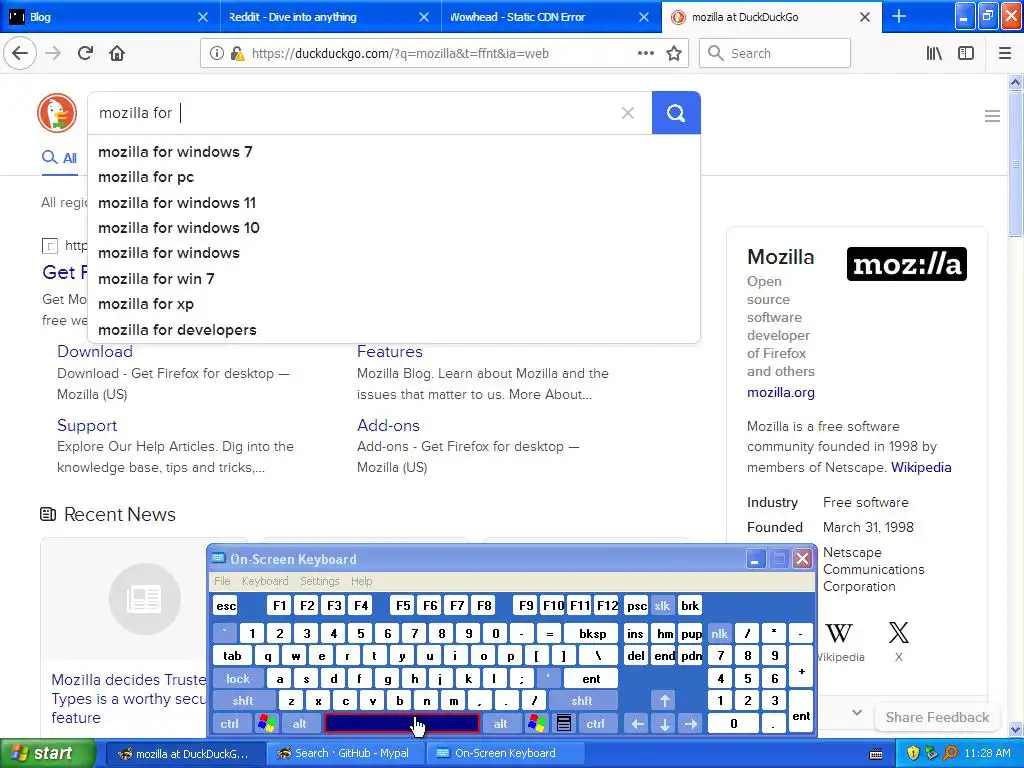Open a new tab with the plus button

899,16
